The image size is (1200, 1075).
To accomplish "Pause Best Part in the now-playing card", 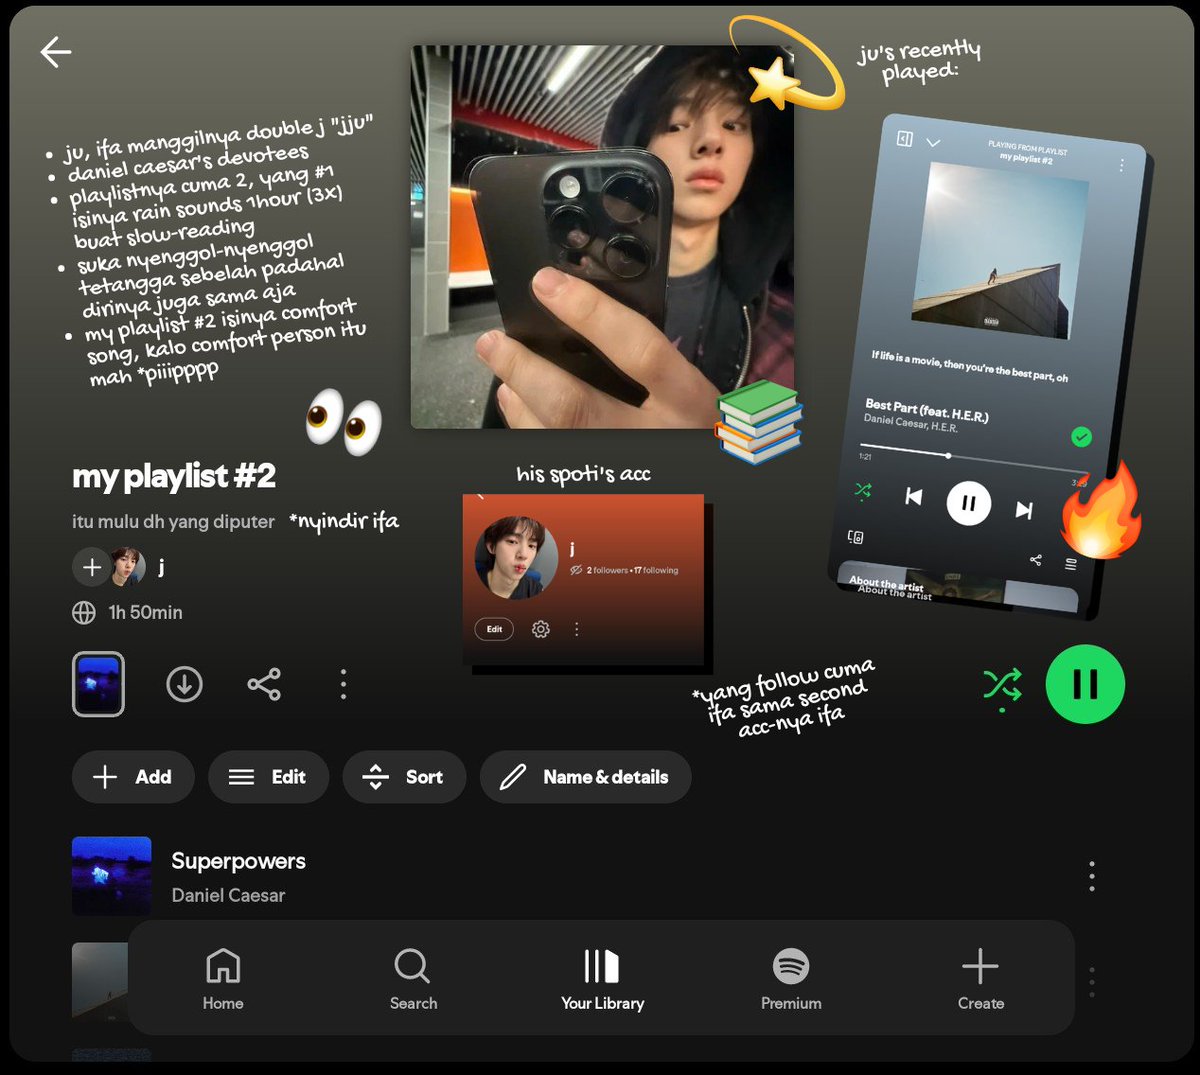I will (x=968, y=503).
